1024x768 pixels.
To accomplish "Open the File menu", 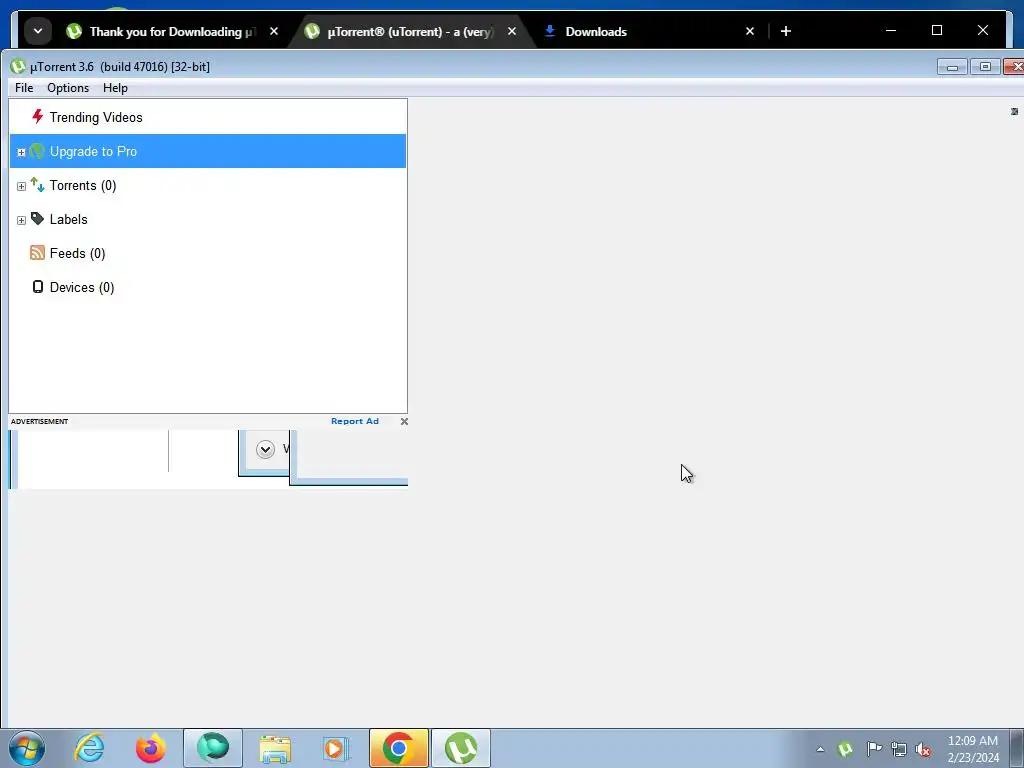I will [24, 88].
